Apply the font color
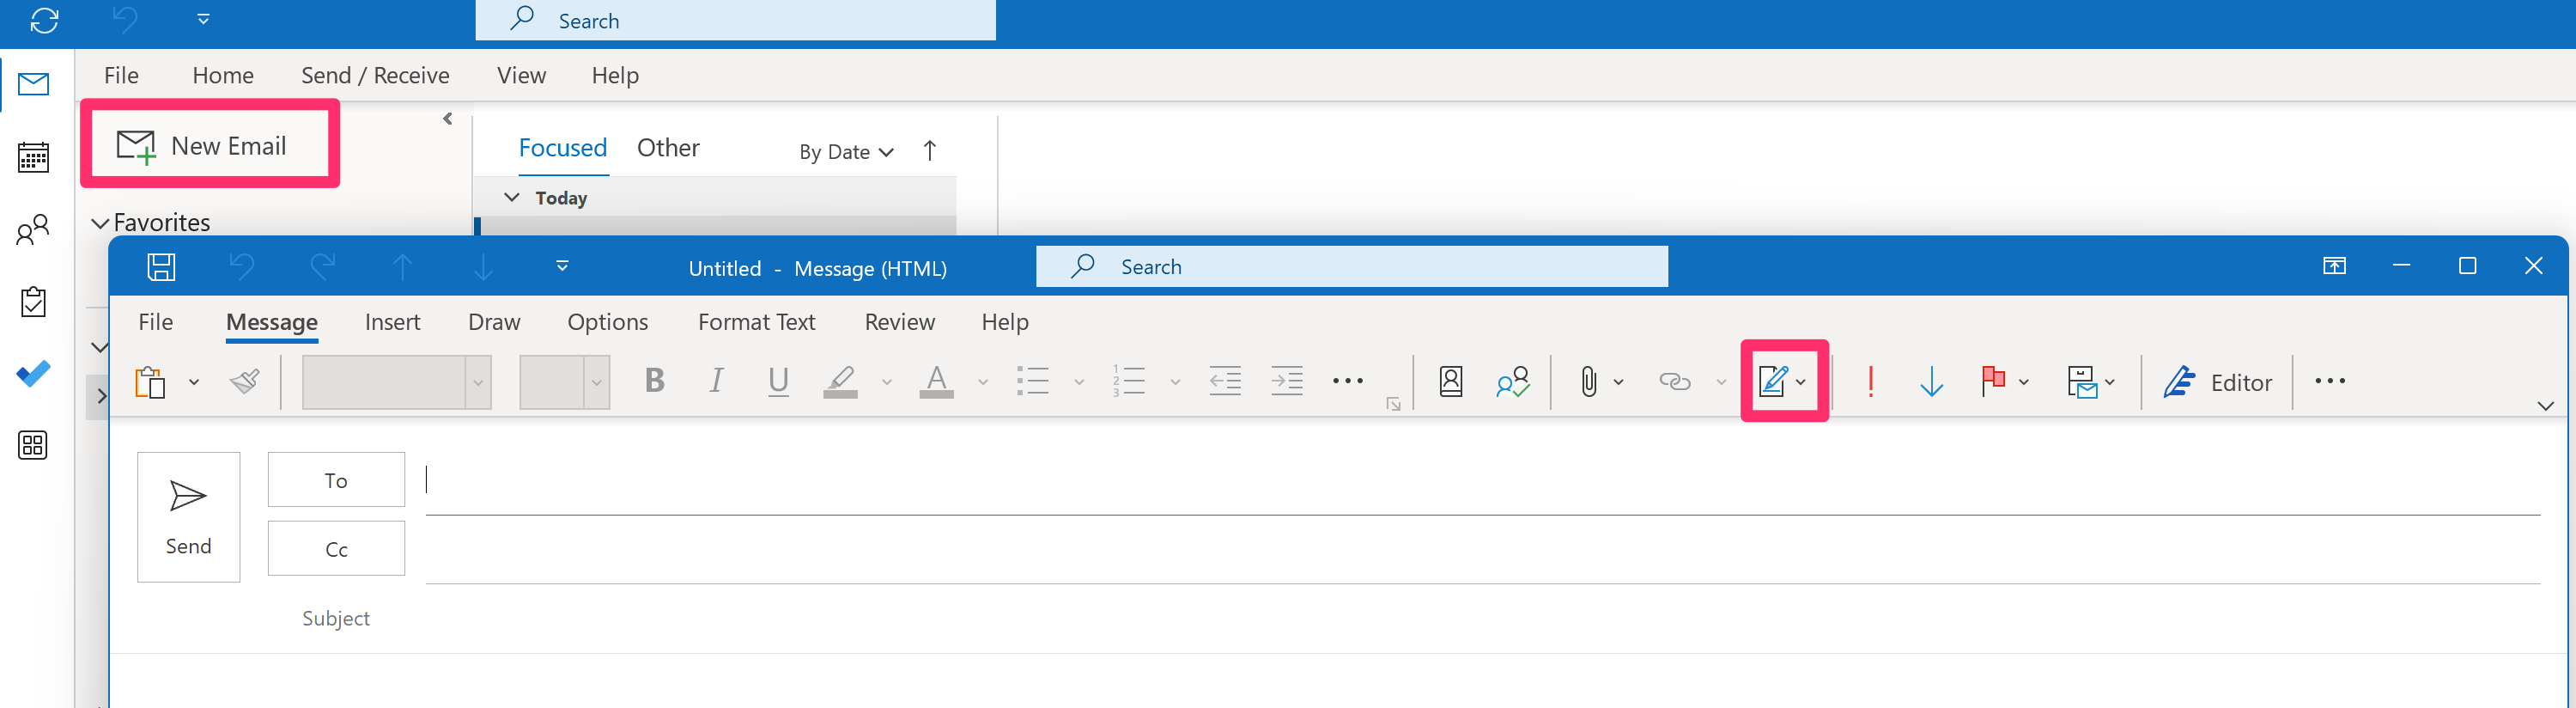 tap(936, 381)
